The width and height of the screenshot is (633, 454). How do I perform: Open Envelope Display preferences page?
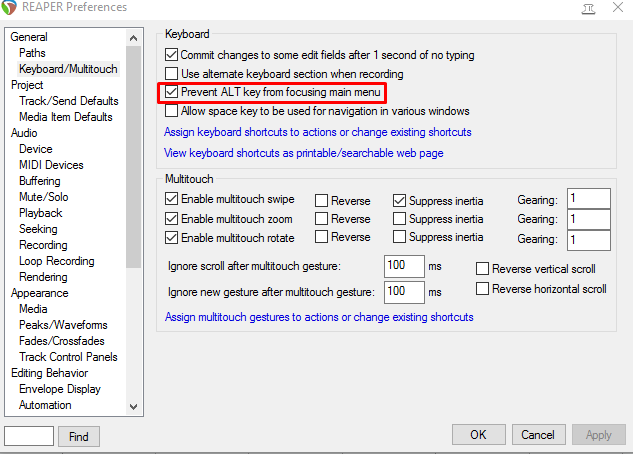click(x=60, y=389)
